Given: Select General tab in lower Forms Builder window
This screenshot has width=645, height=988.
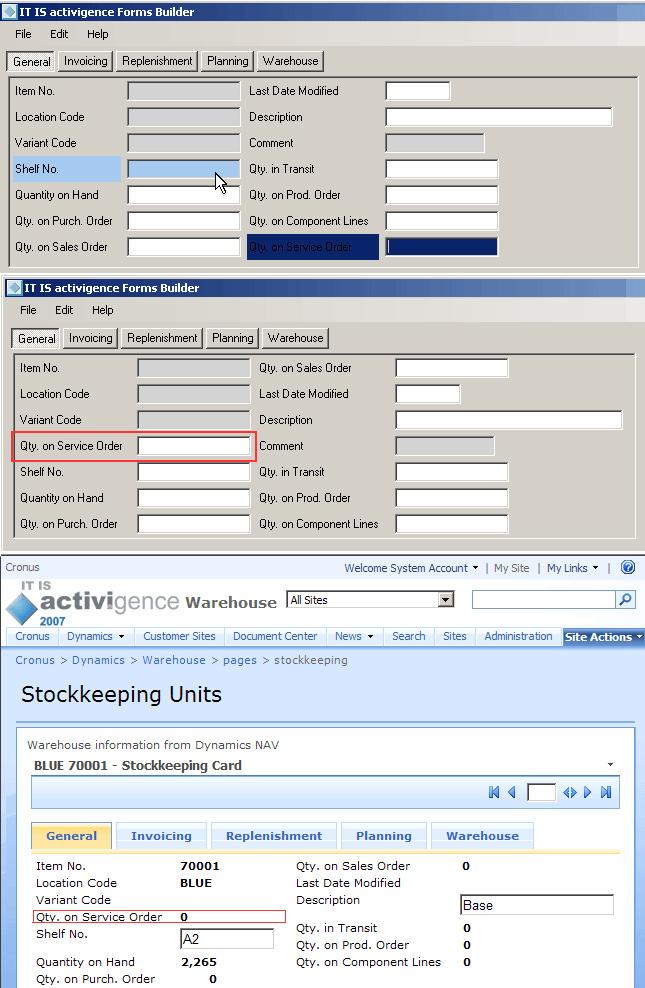Looking at the screenshot, I should point(37,338).
